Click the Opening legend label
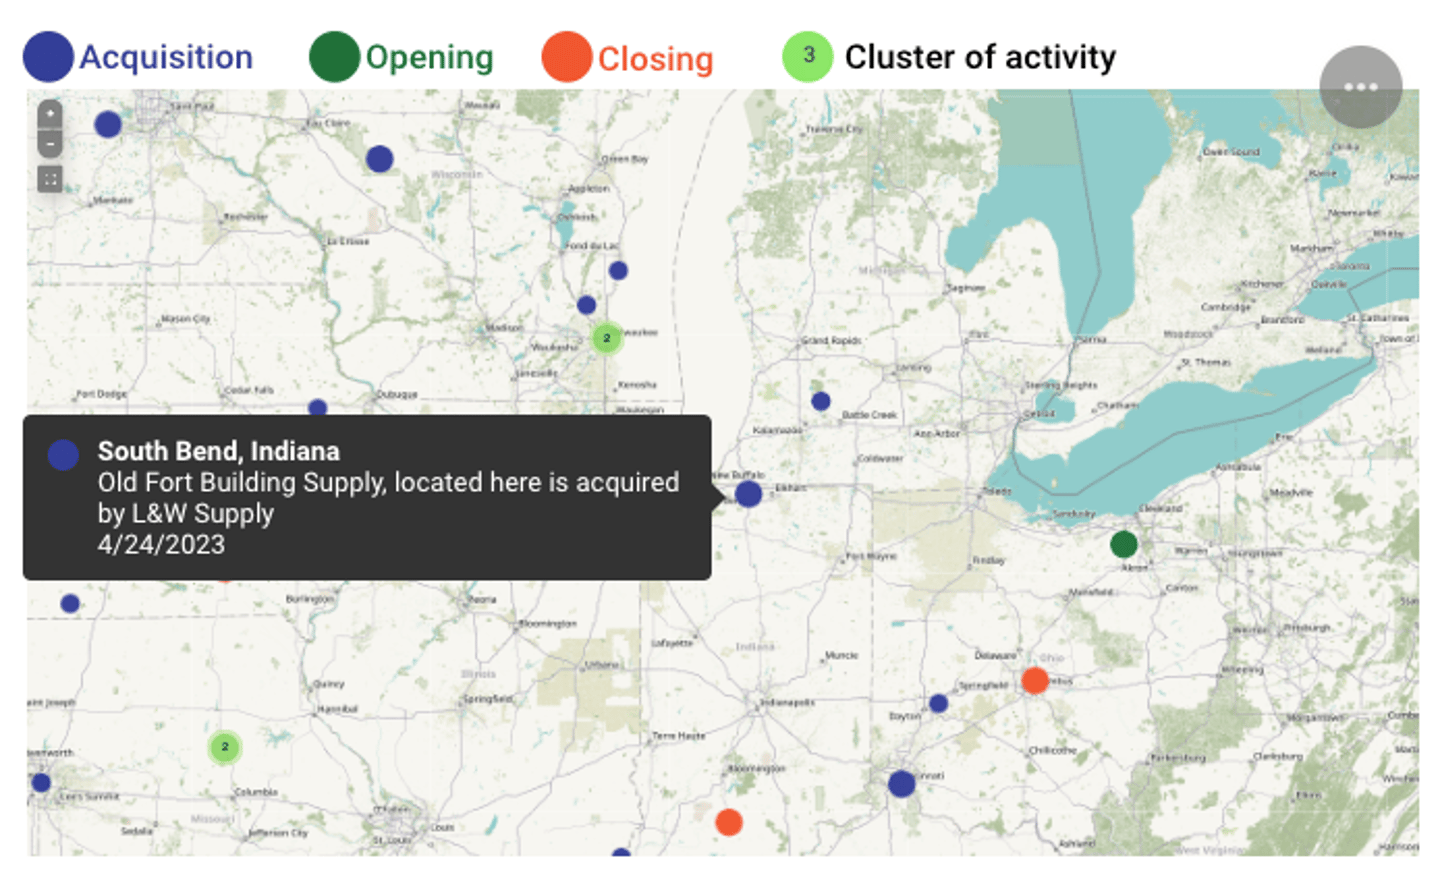Screen dimensions: 1440x877 (x=430, y=58)
